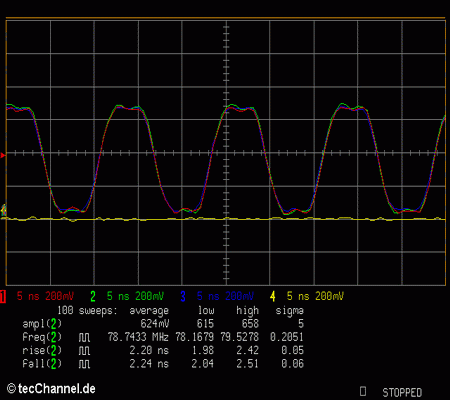Select the blue channel 3 number
Image resolution: width=450 pixels, height=400 pixels.
[183, 296]
